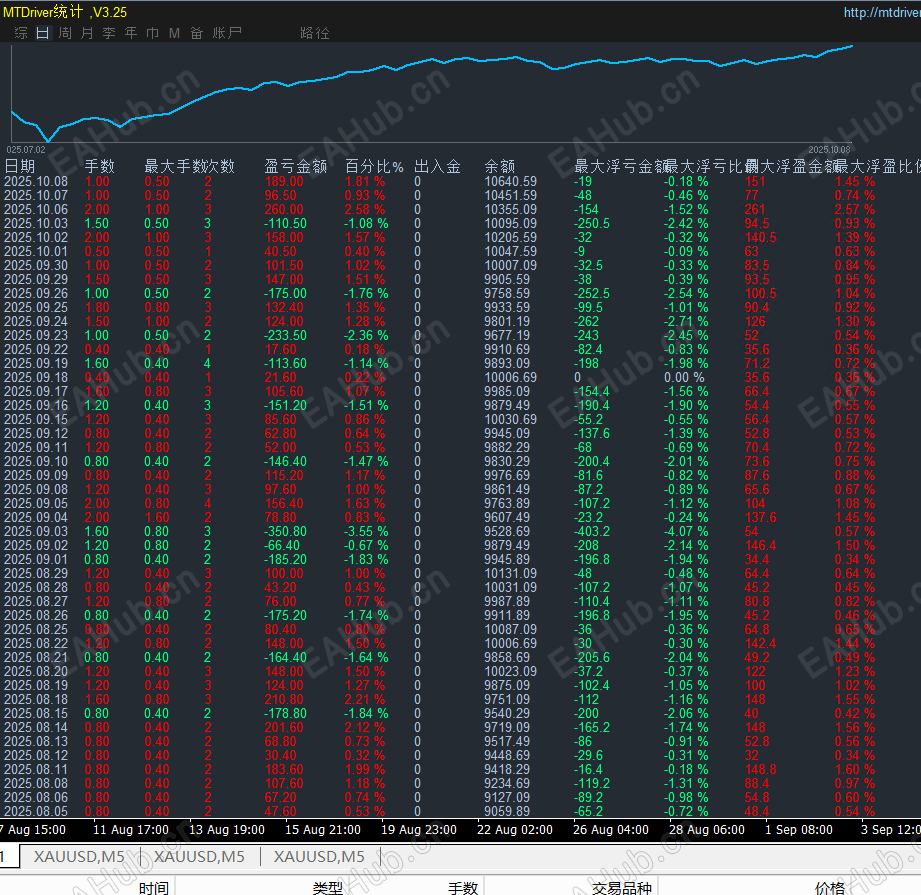Click the 路径 path button
Image resolution: width=921 pixels, height=895 pixels.
pyautogui.click(x=315, y=33)
